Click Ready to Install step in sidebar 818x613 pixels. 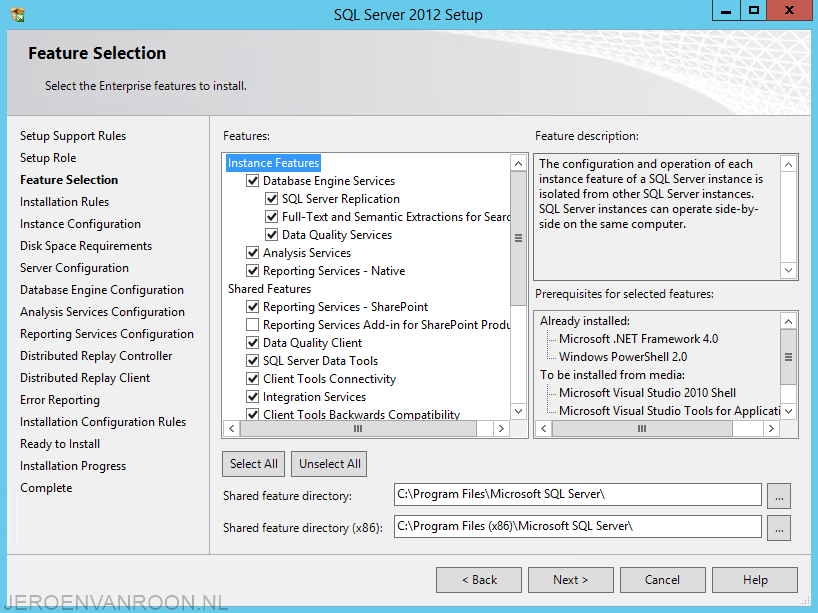click(60, 444)
